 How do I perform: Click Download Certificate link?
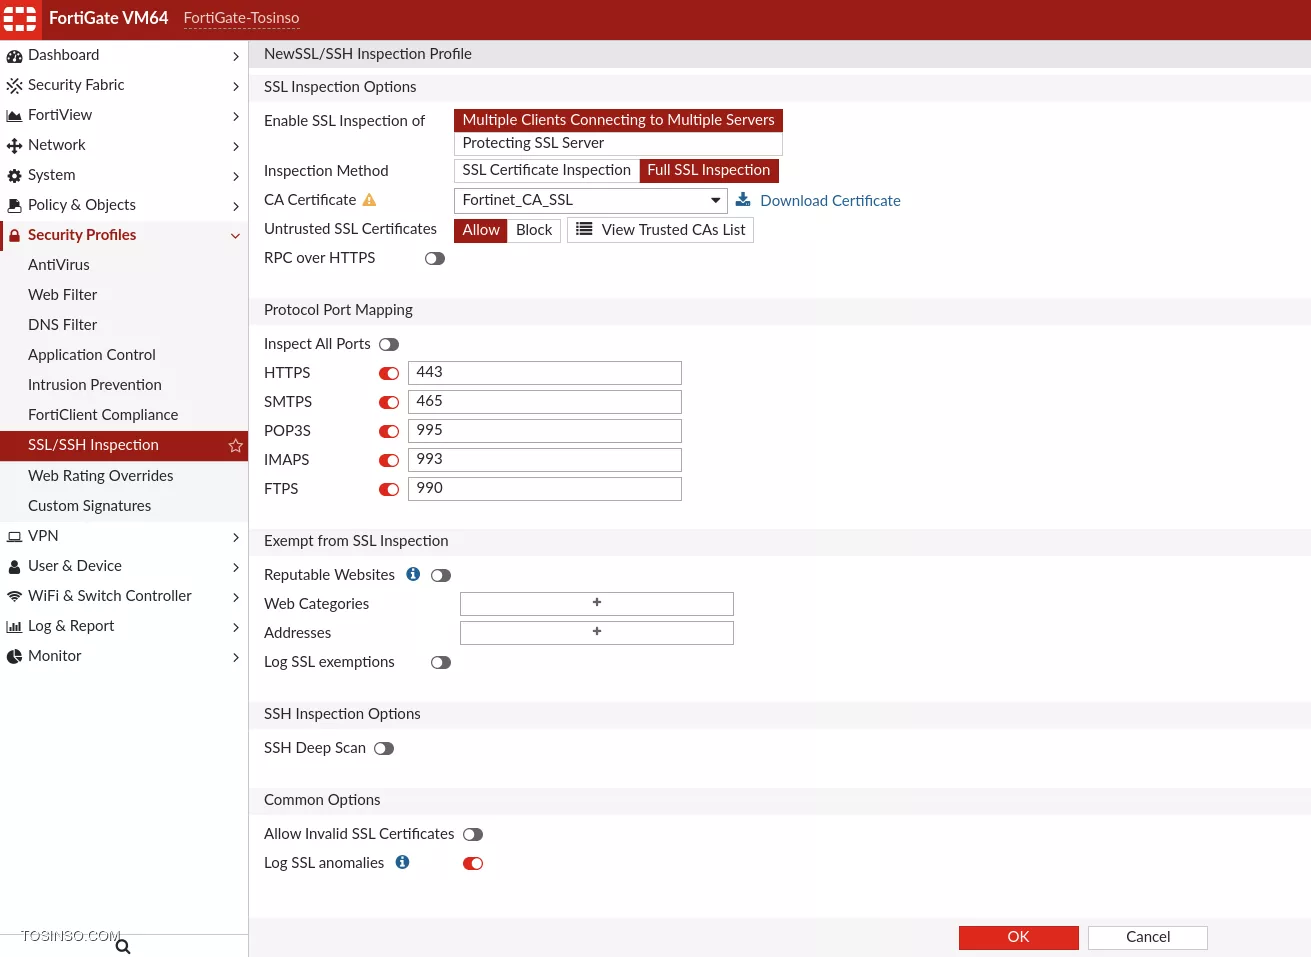[830, 201]
